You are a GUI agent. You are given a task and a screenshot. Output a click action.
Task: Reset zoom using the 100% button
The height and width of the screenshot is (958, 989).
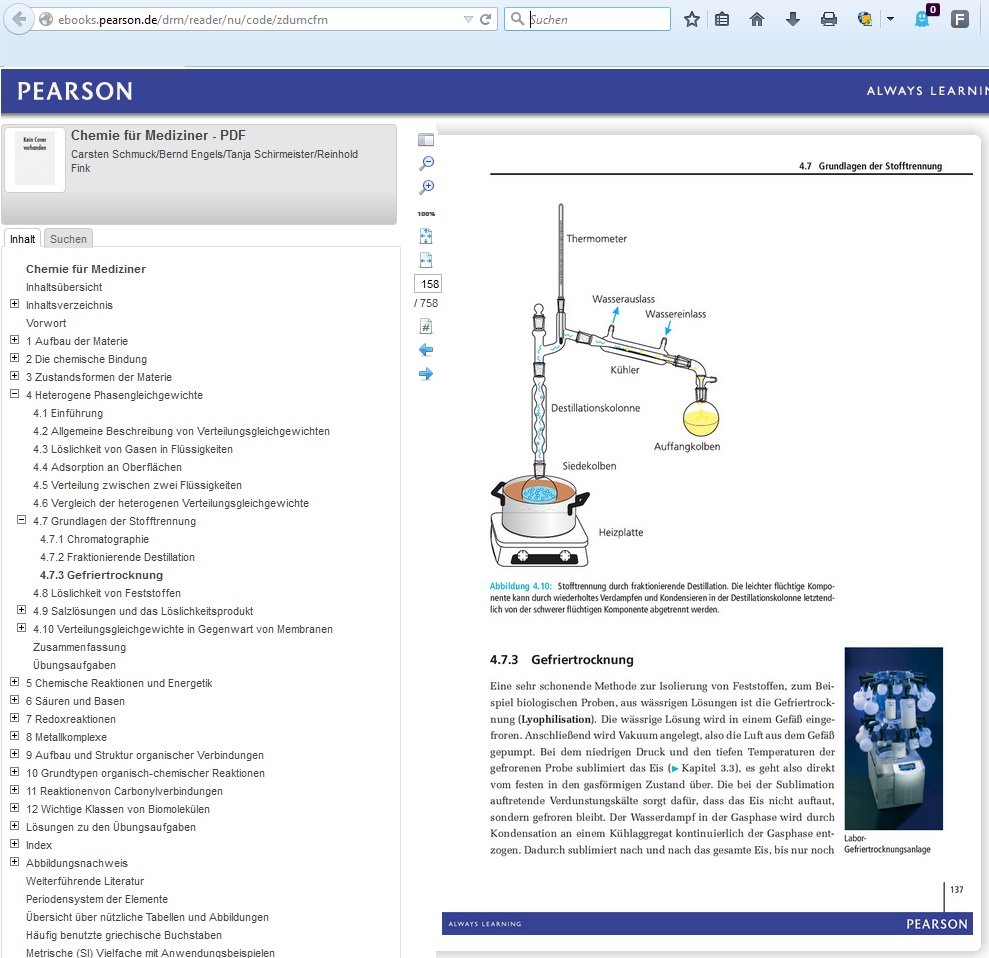pos(426,213)
